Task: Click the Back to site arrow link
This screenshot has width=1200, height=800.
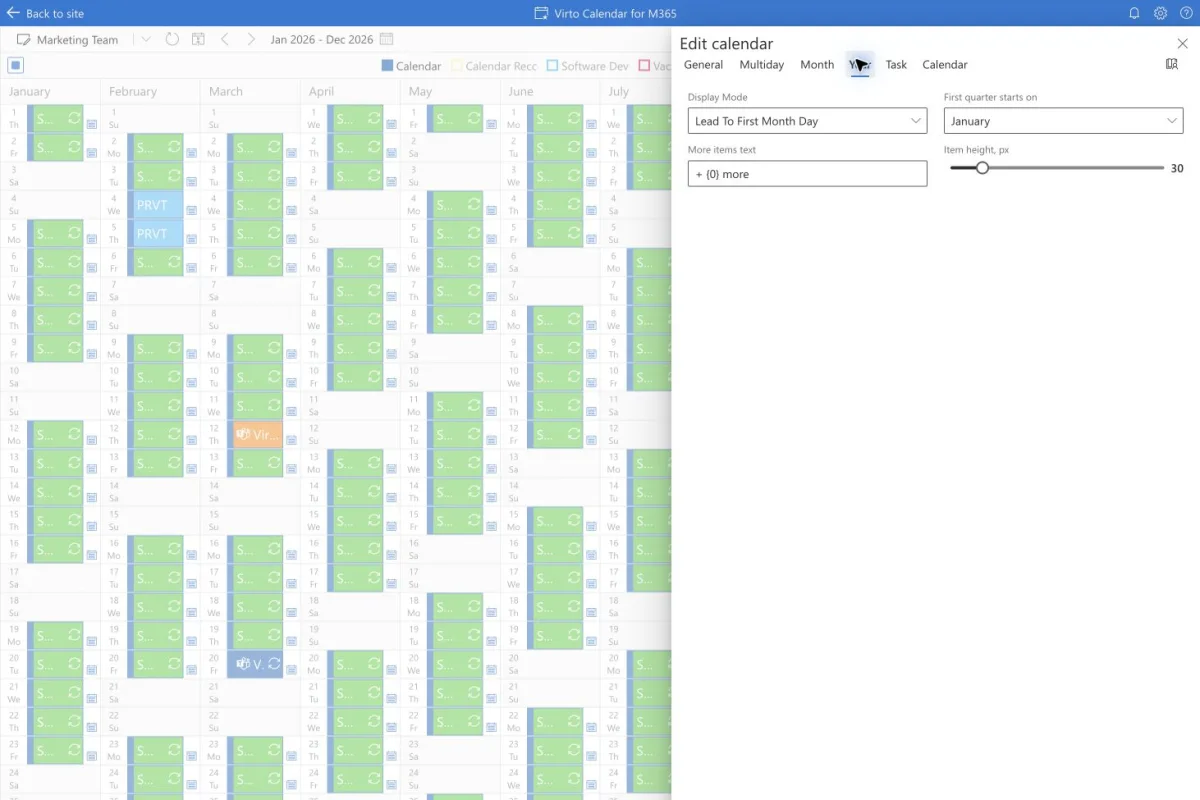Action: [45, 13]
